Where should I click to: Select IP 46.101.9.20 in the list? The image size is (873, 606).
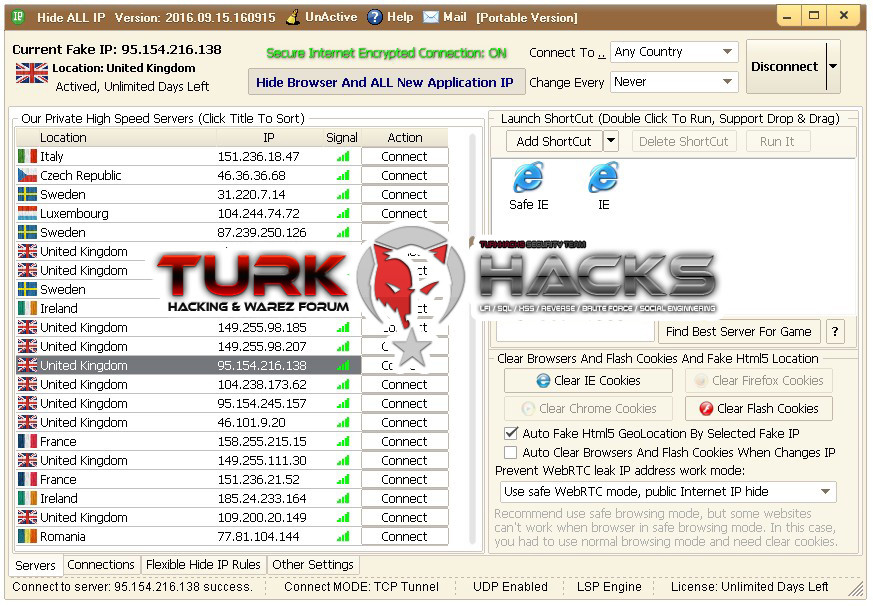[251, 422]
